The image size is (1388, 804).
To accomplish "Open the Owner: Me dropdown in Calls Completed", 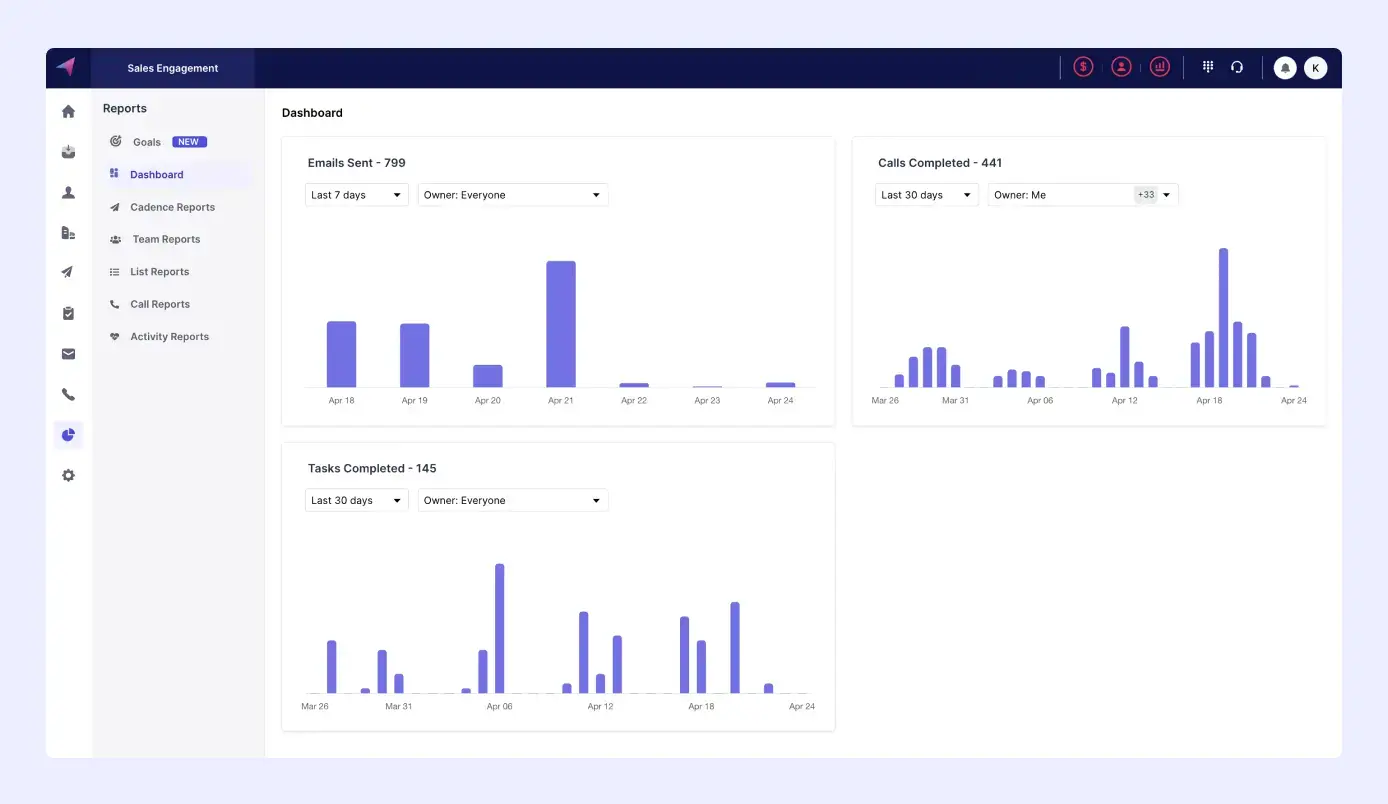I will click(x=1082, y=194).
